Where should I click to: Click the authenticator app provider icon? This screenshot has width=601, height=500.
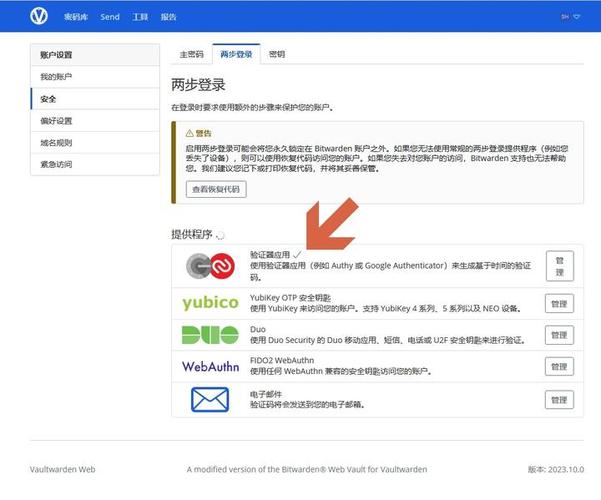(210, 267)
